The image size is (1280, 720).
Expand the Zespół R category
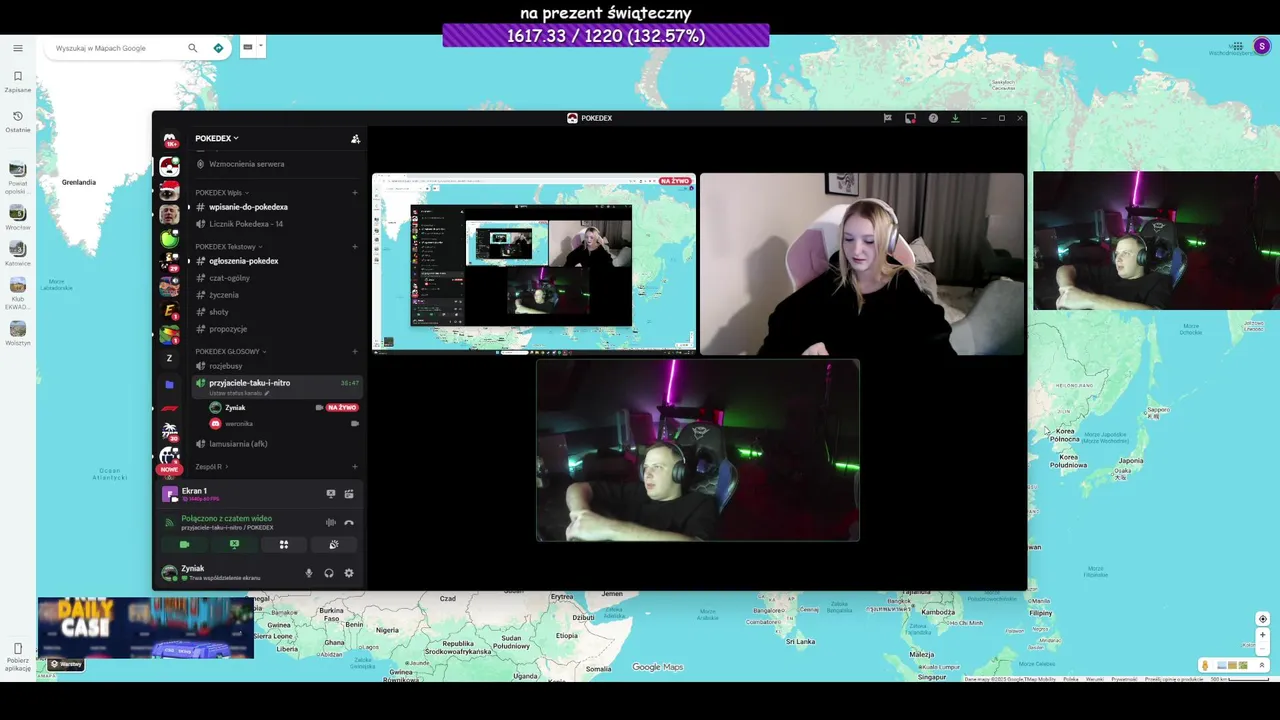coord(212,467)
